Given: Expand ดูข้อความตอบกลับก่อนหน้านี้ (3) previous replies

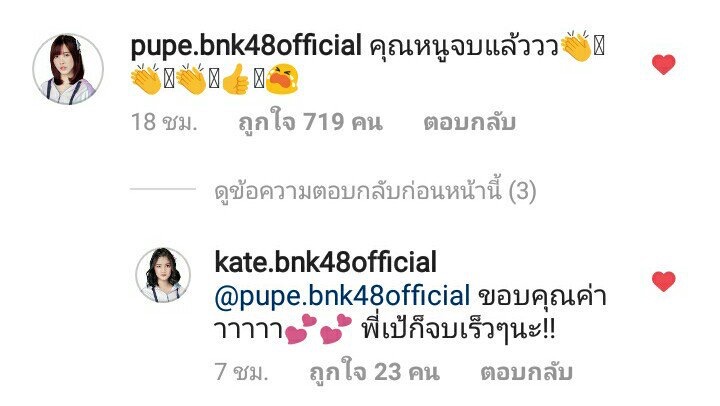Looking at the screenshot, I should click(375, 191).
